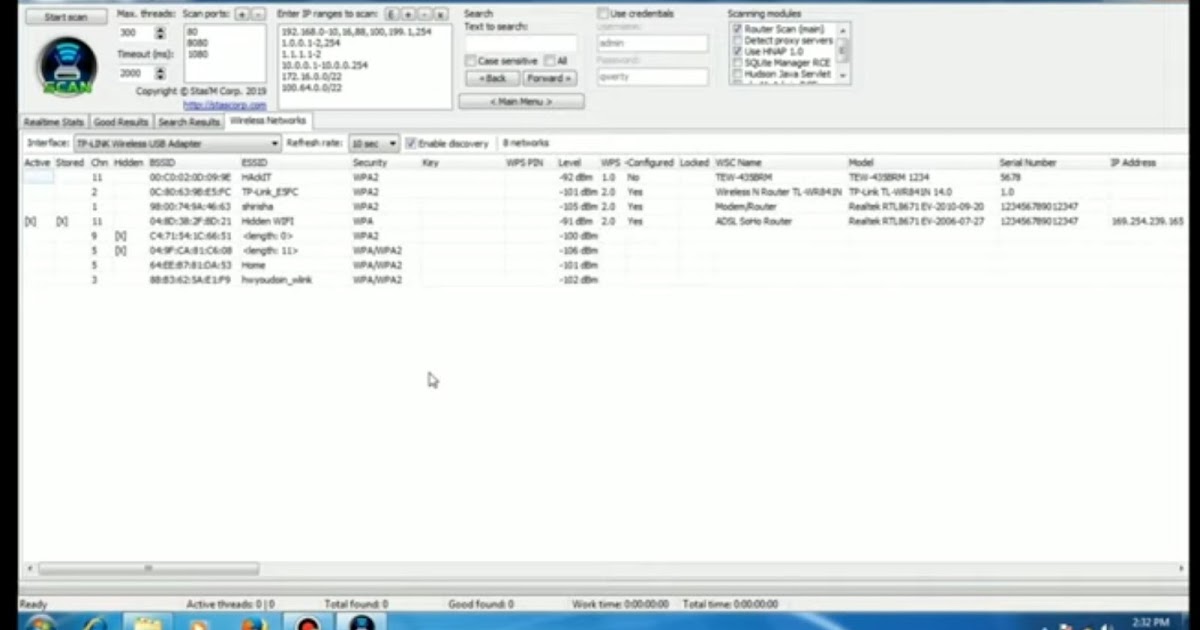This screenshot has height=630, width=1200.
Task: Toggle the Router Scan (main) module checkbox
Action: (x=737, y=29)
